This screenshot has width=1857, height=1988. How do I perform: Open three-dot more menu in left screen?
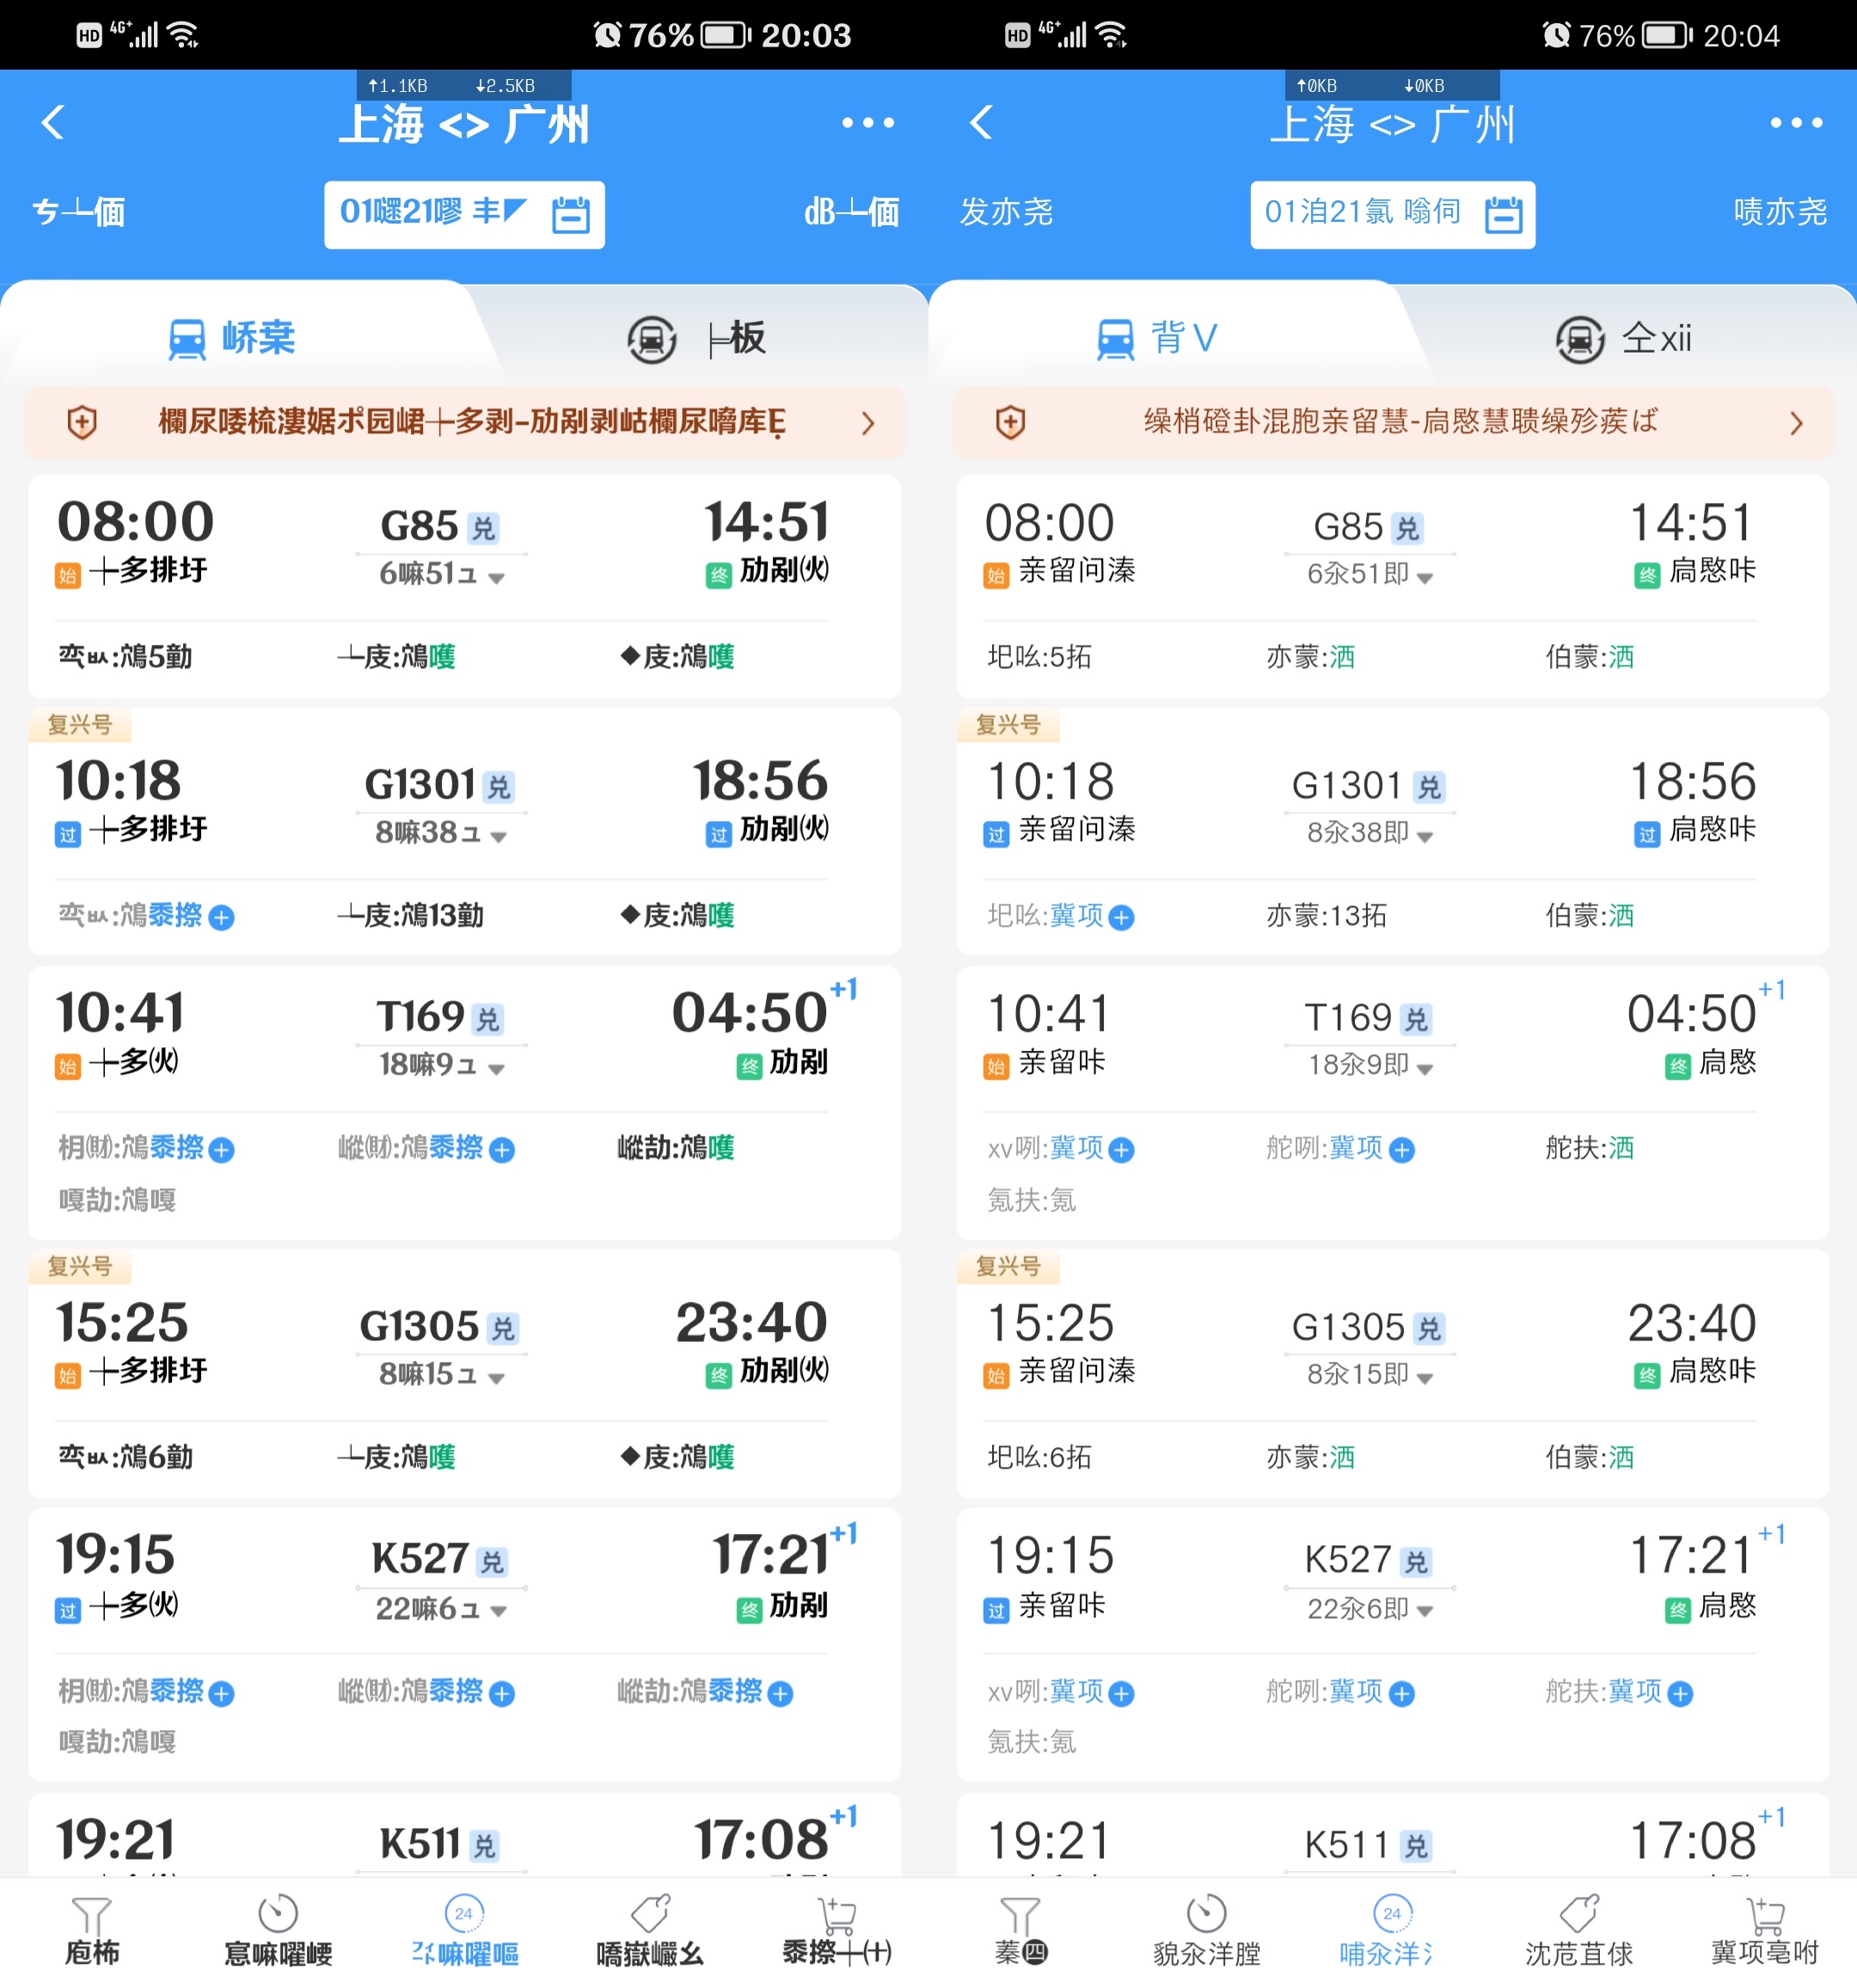click(x=867, y=123)
